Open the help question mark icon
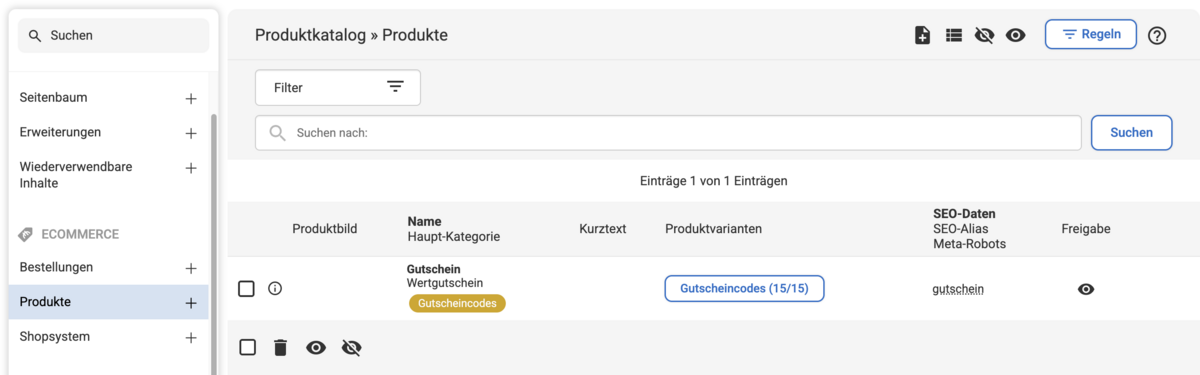 [1157, 35]
